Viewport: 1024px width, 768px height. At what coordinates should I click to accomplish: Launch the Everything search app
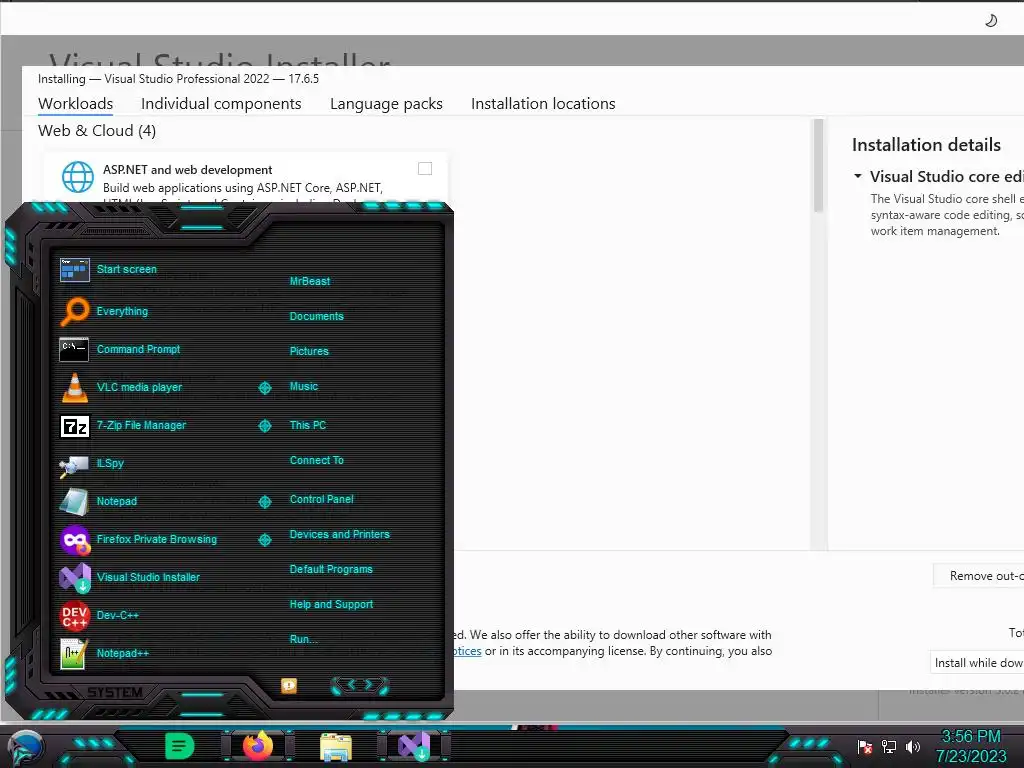coord(104,312)
